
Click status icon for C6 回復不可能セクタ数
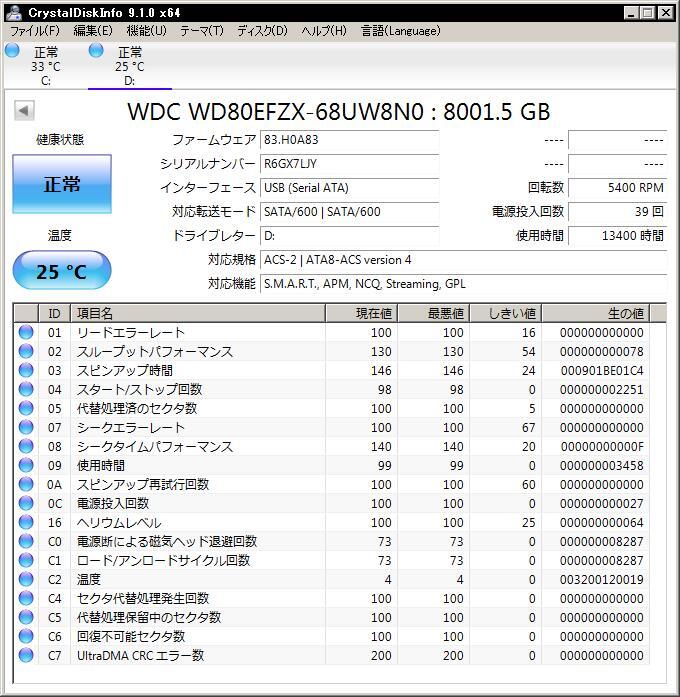coord(26,636)
